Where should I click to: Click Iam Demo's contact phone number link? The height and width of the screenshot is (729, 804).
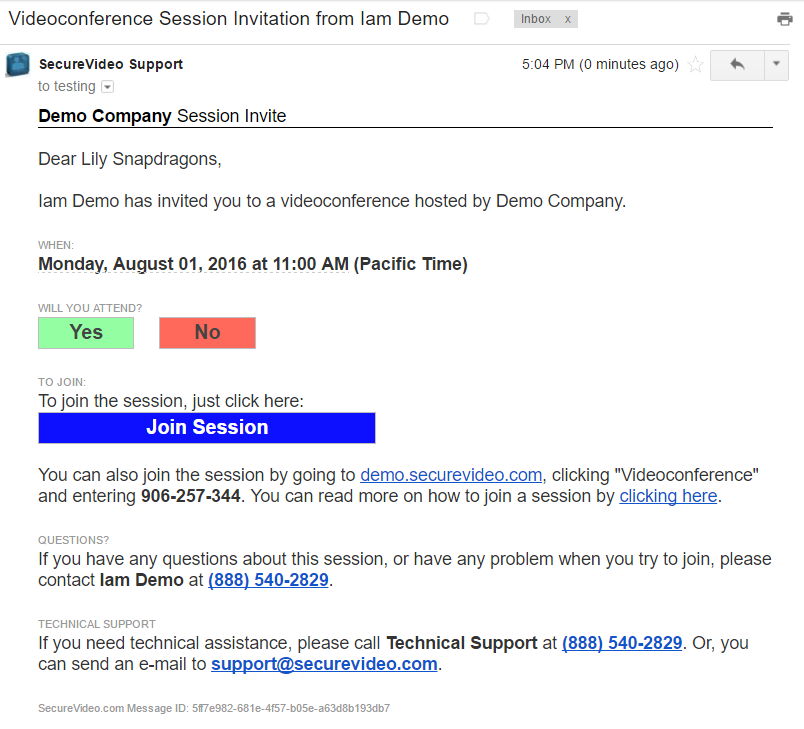pos(268,580)
